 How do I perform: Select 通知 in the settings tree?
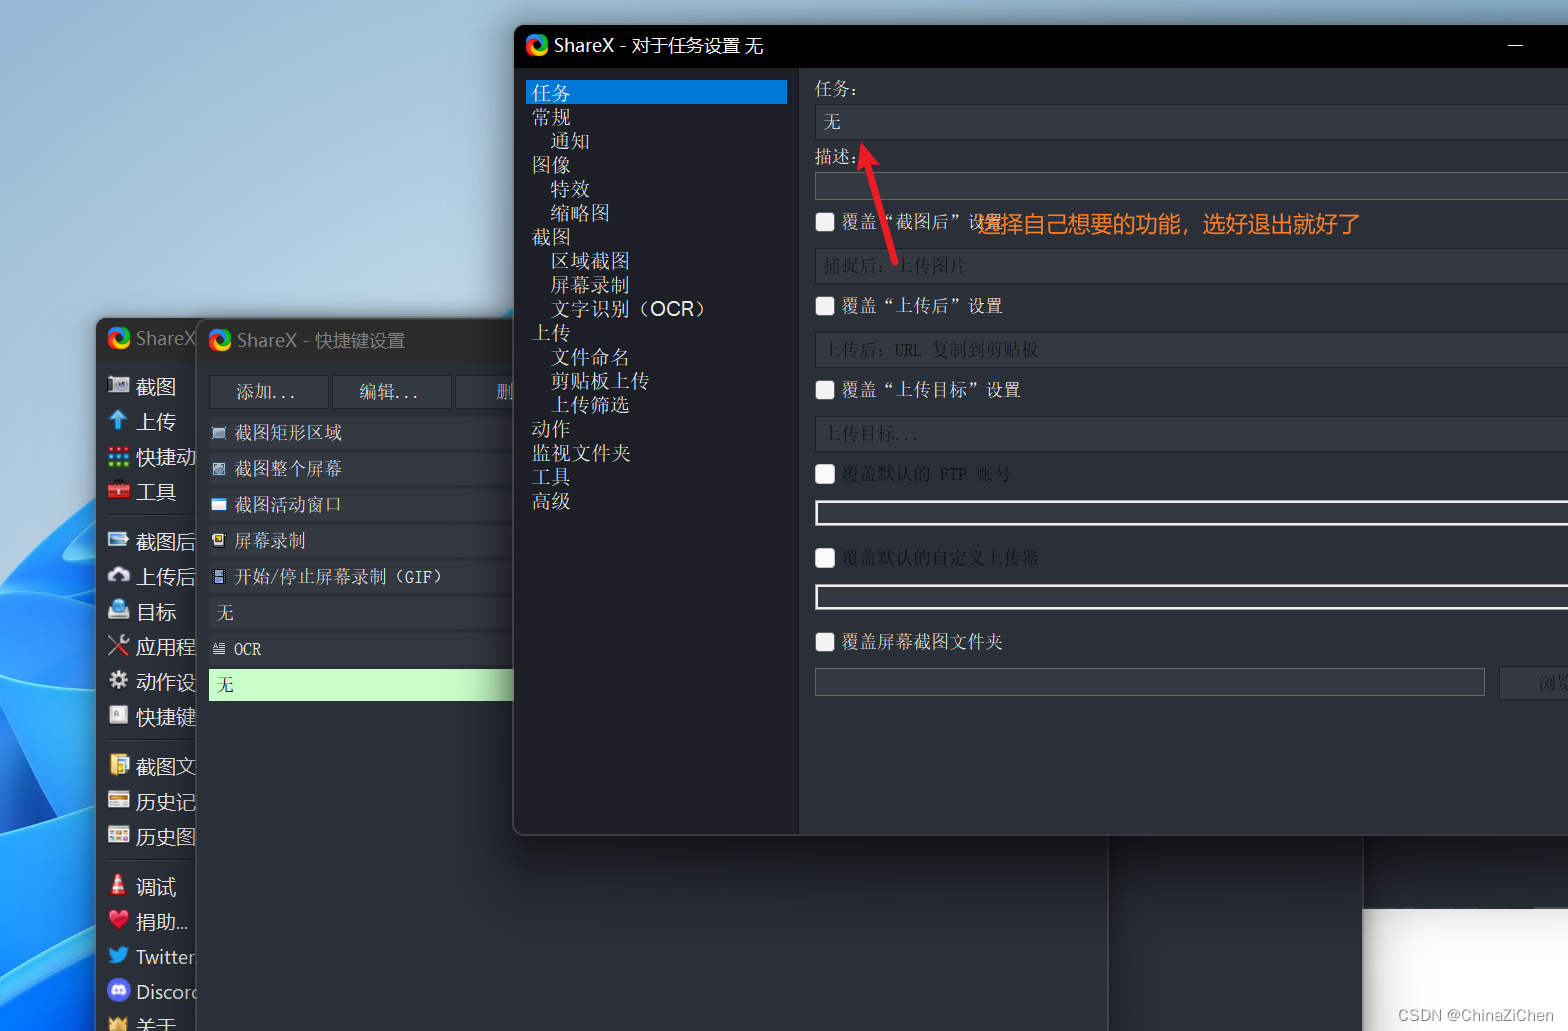(570, 141)
